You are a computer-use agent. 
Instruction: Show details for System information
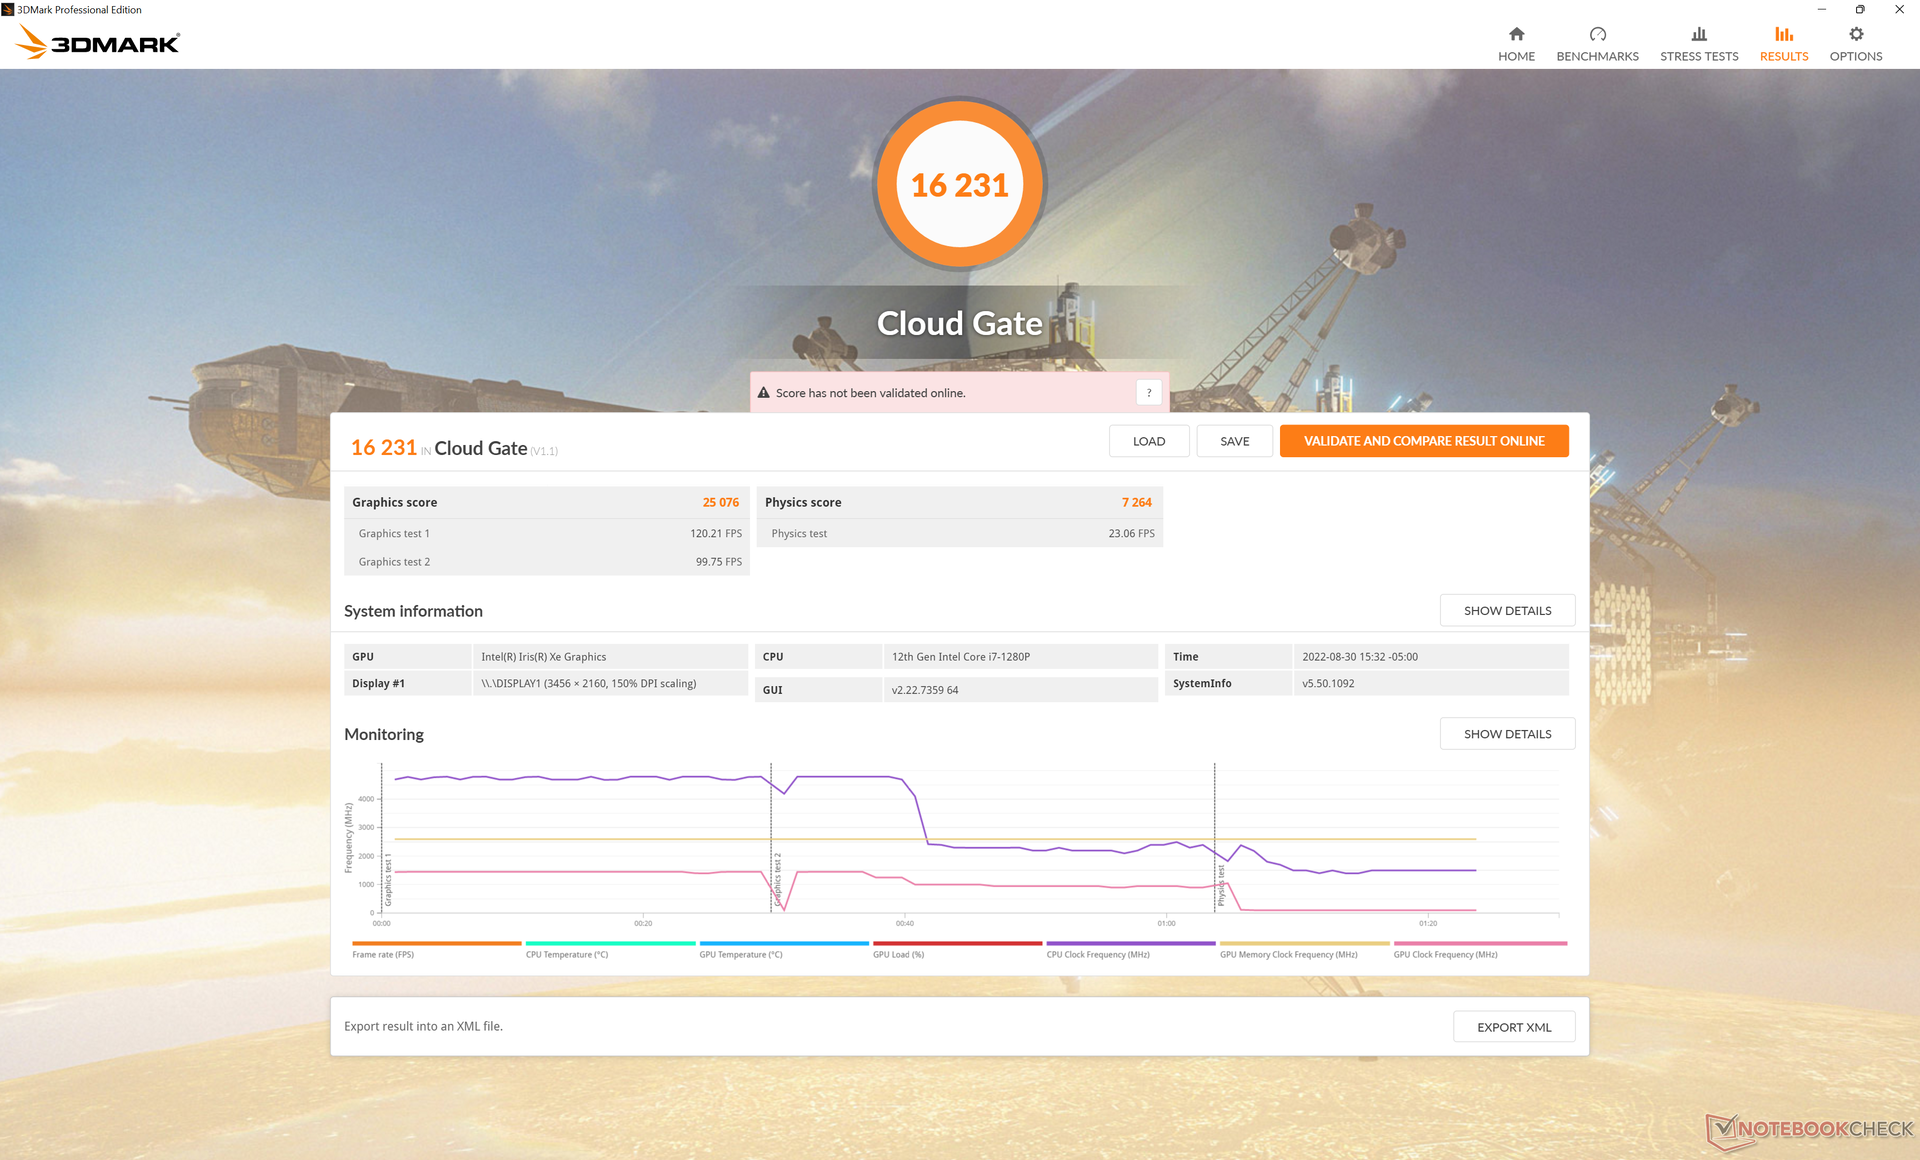pyautogui.click(x=1506, y=610)
